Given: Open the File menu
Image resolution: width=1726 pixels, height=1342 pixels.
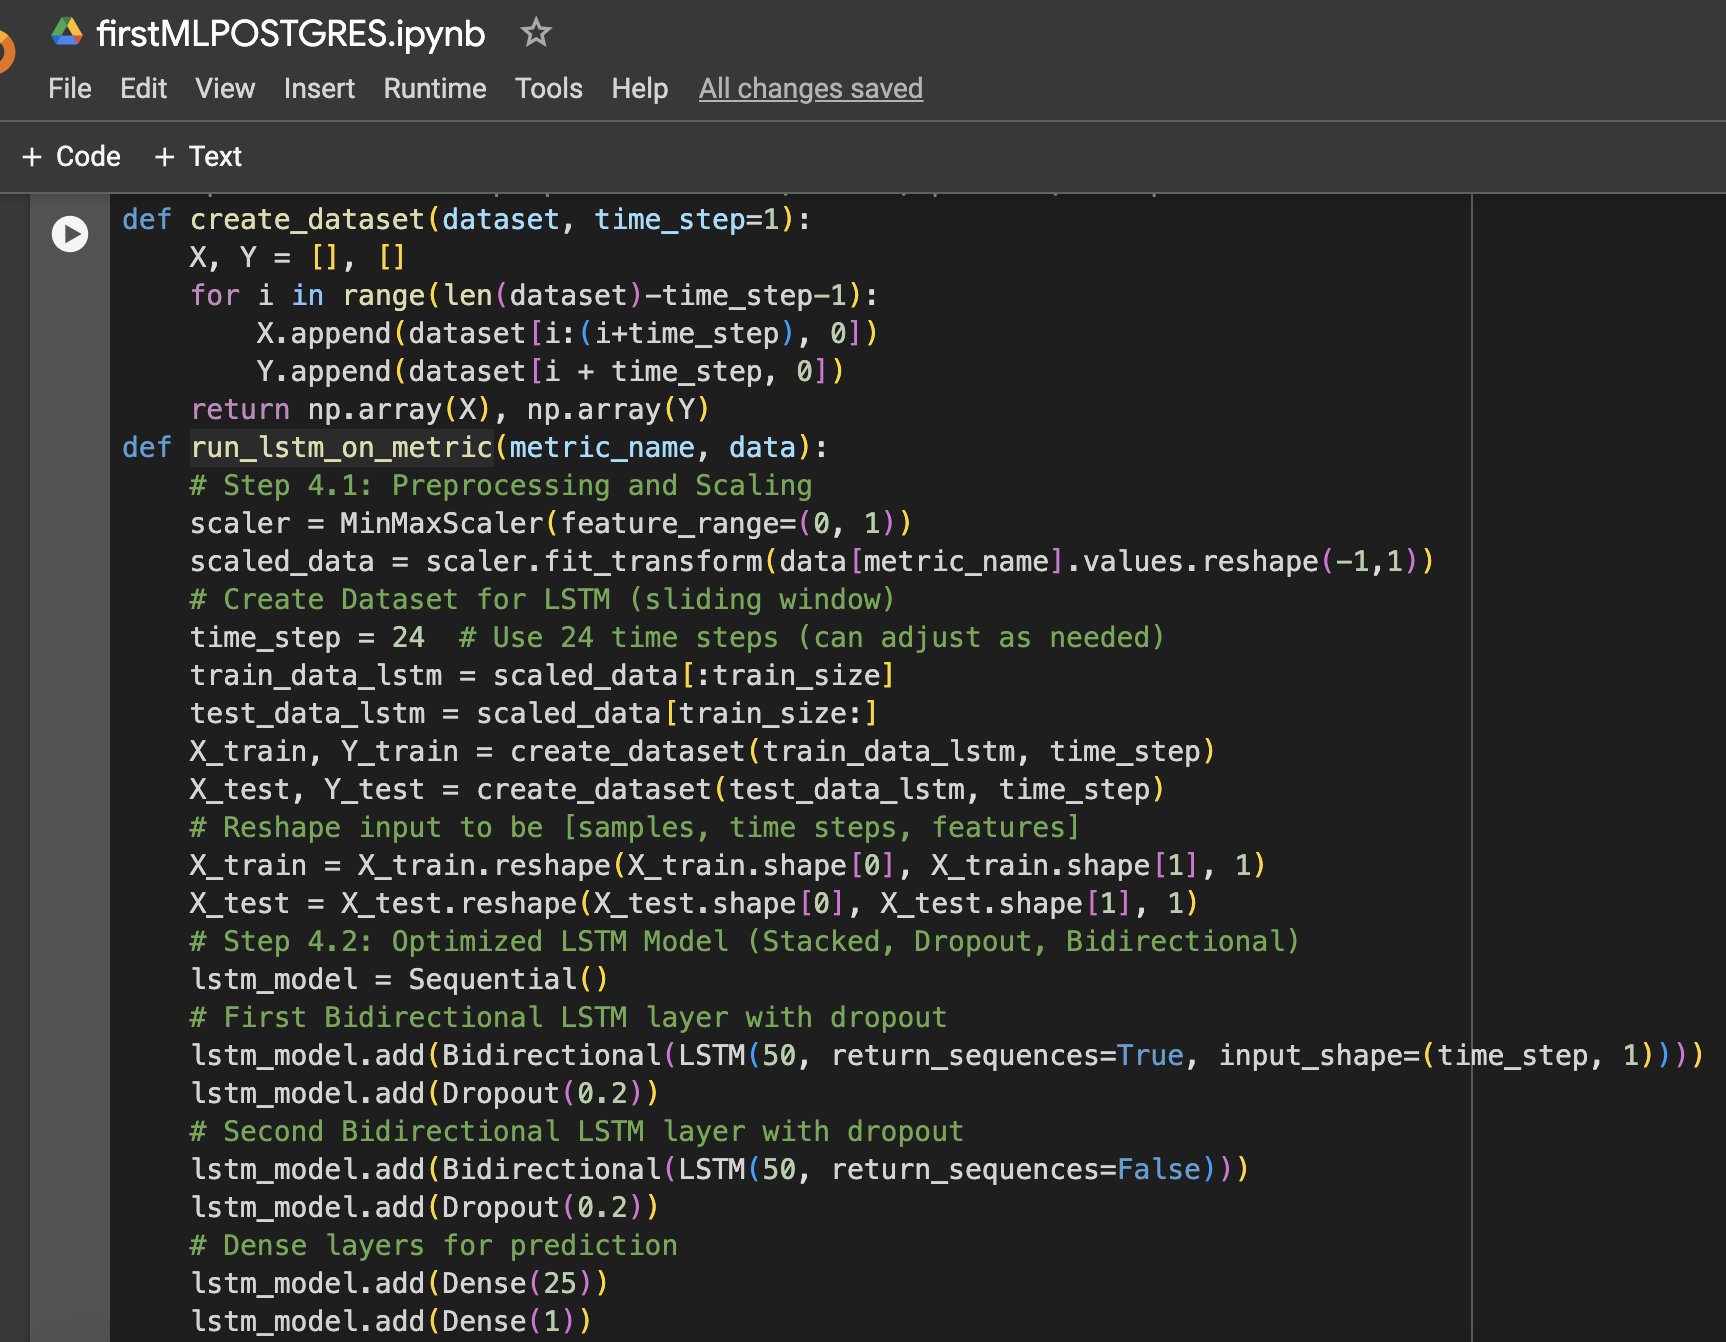Looking at the screenshot, I should point(69,88).
